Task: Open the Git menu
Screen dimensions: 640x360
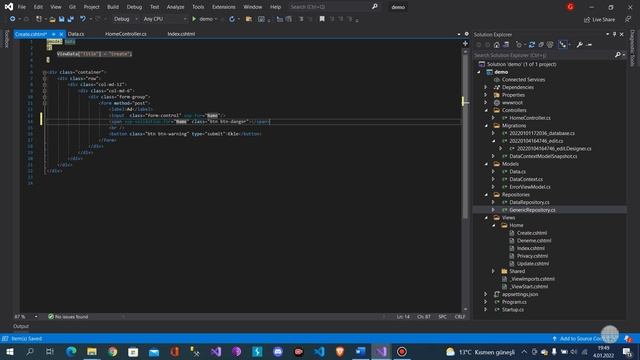Action: (x=72, y=7)
